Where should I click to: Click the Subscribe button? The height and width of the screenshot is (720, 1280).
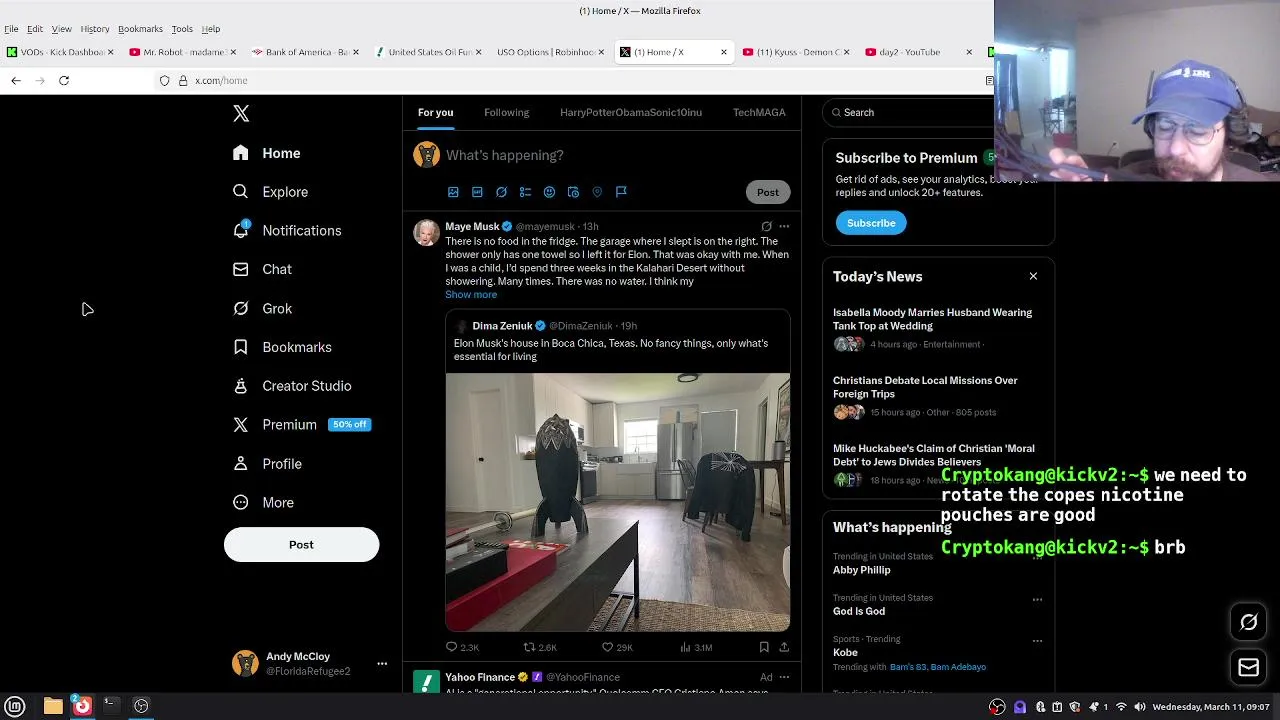pos(871,223)
